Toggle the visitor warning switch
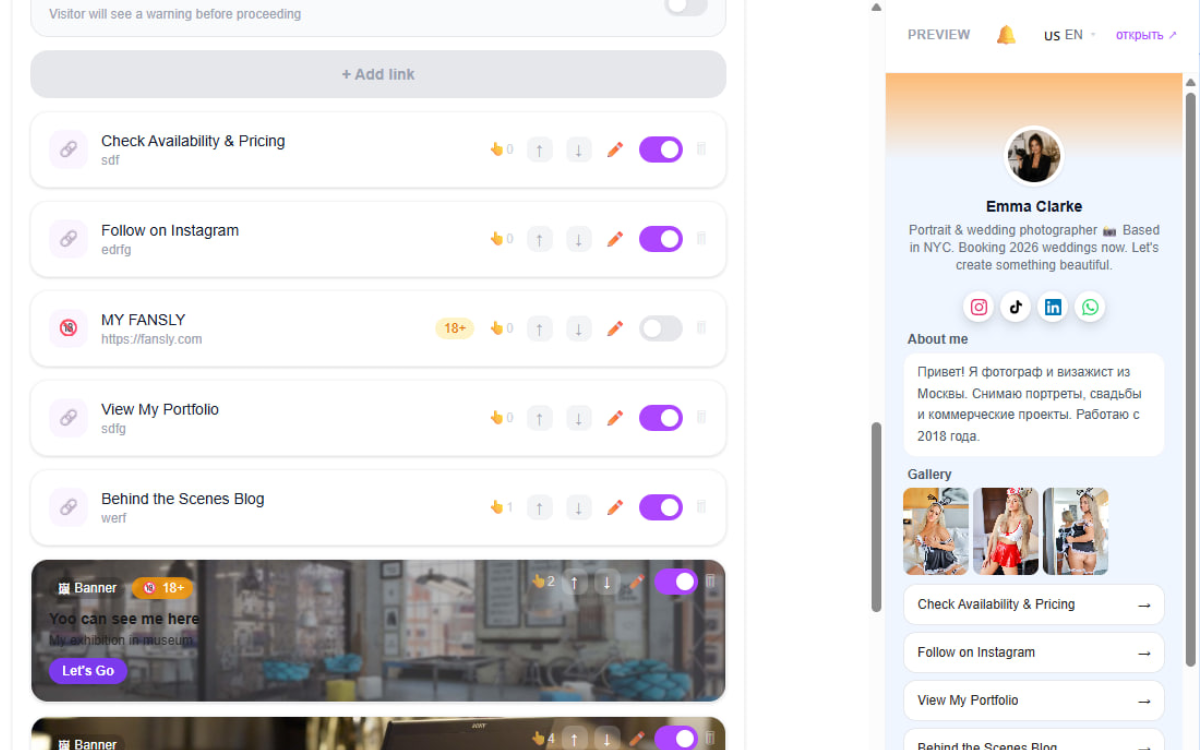Viewport: 1200px width, 750px height. tap(687, 5)
